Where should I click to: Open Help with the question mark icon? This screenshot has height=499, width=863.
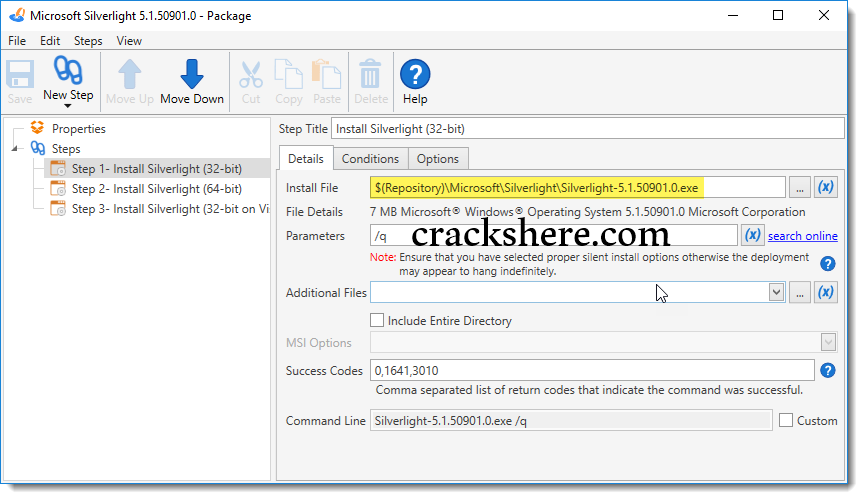pos(415,74)
